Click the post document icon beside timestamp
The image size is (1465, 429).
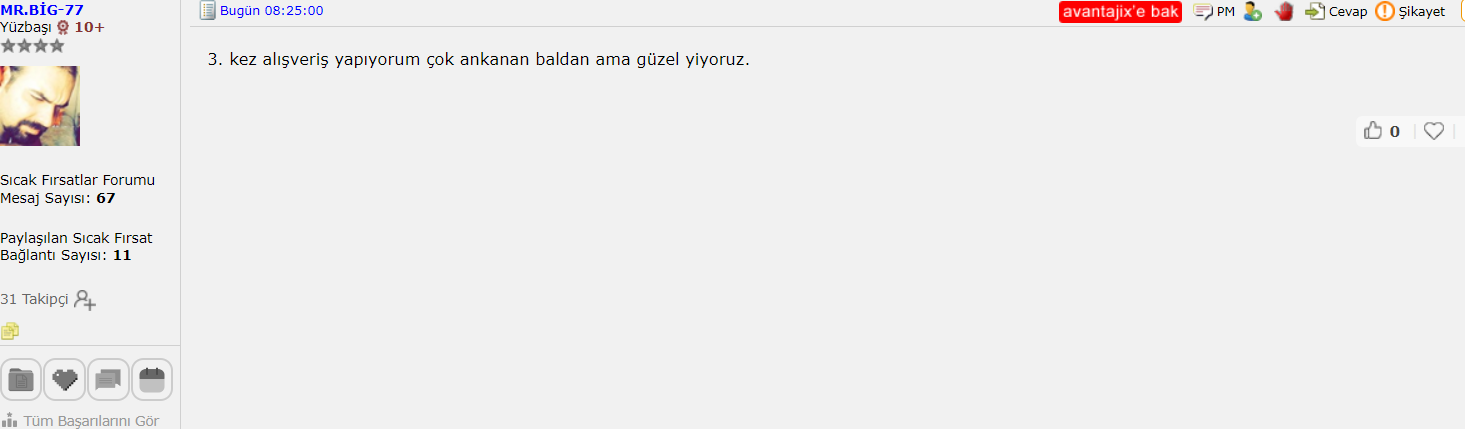point(208,11)
